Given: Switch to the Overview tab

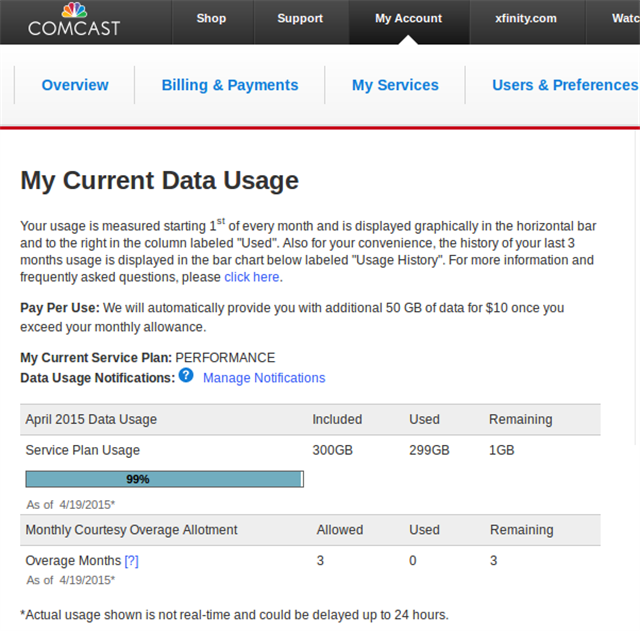Looking at the screenshot, I should 75,85.
